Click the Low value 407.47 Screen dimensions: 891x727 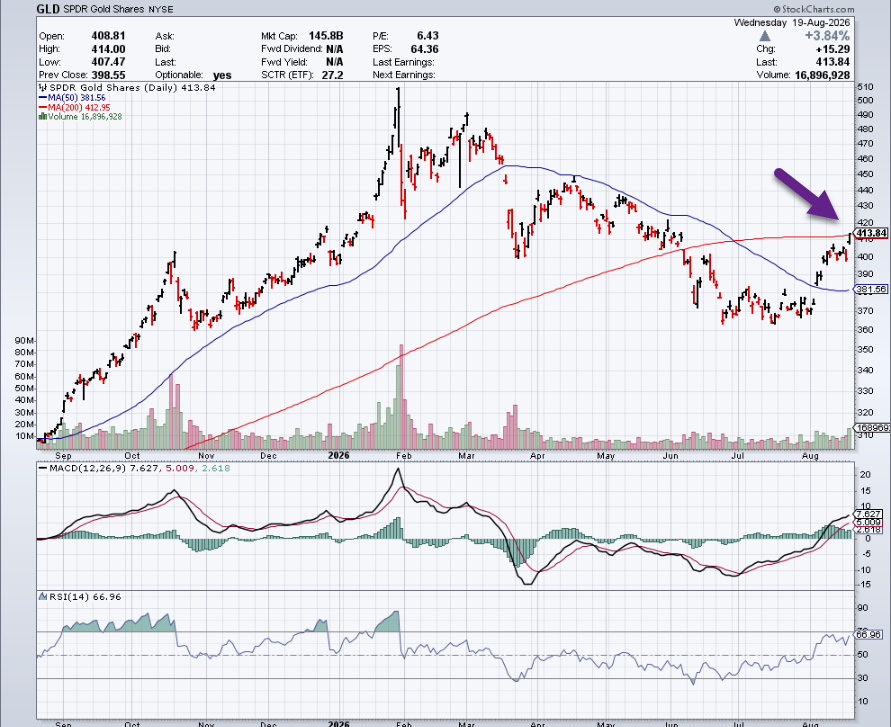[x=108, y=62]
